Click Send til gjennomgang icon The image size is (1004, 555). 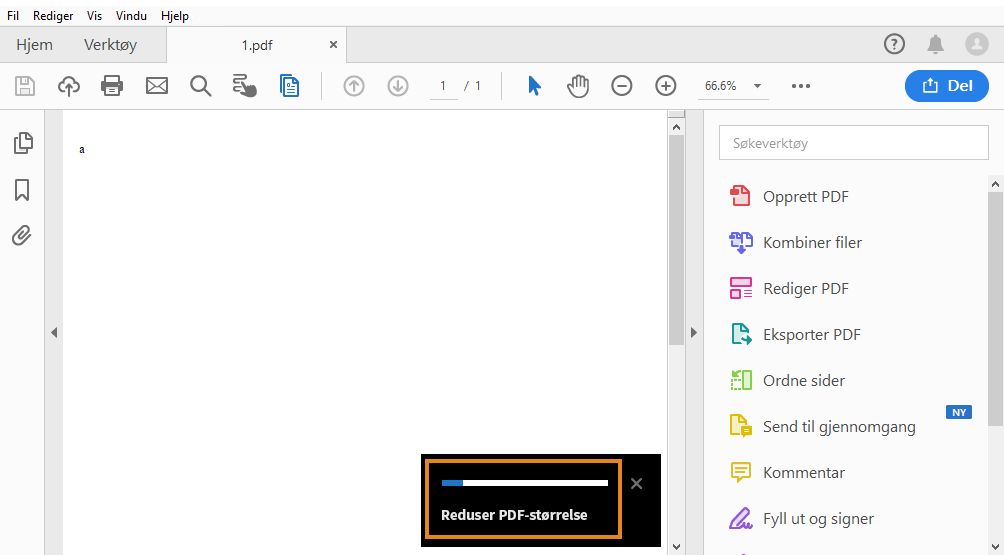(741, 426)
